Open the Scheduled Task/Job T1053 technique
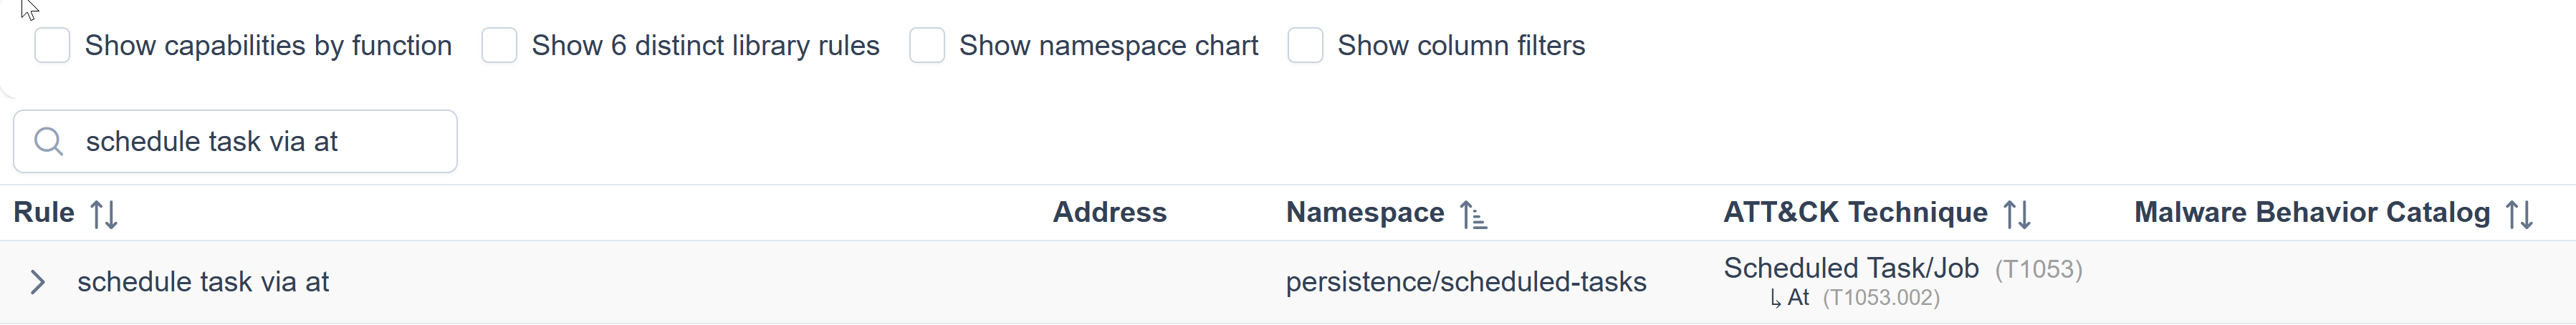The image size is (2576, 325). click(1851, 268)
